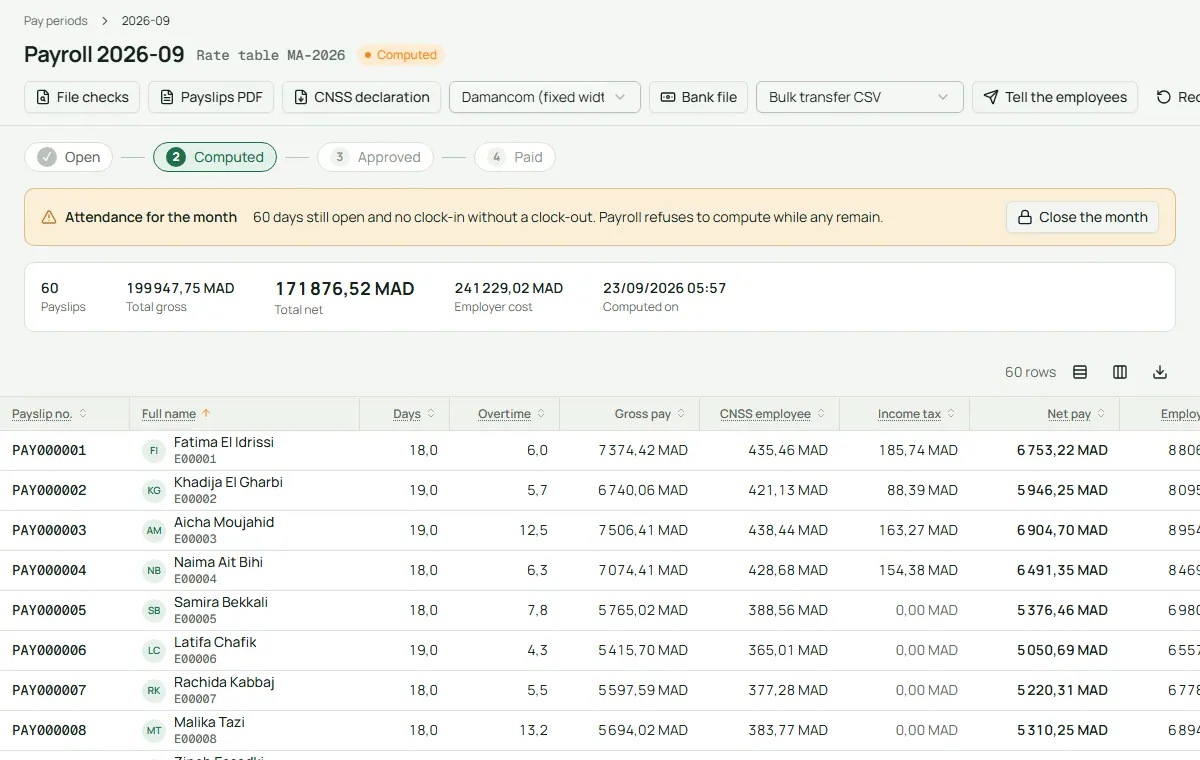The width and height of the screenshot is (1200, 760).
Task: Select the Open step
Action: click(69, 157)
